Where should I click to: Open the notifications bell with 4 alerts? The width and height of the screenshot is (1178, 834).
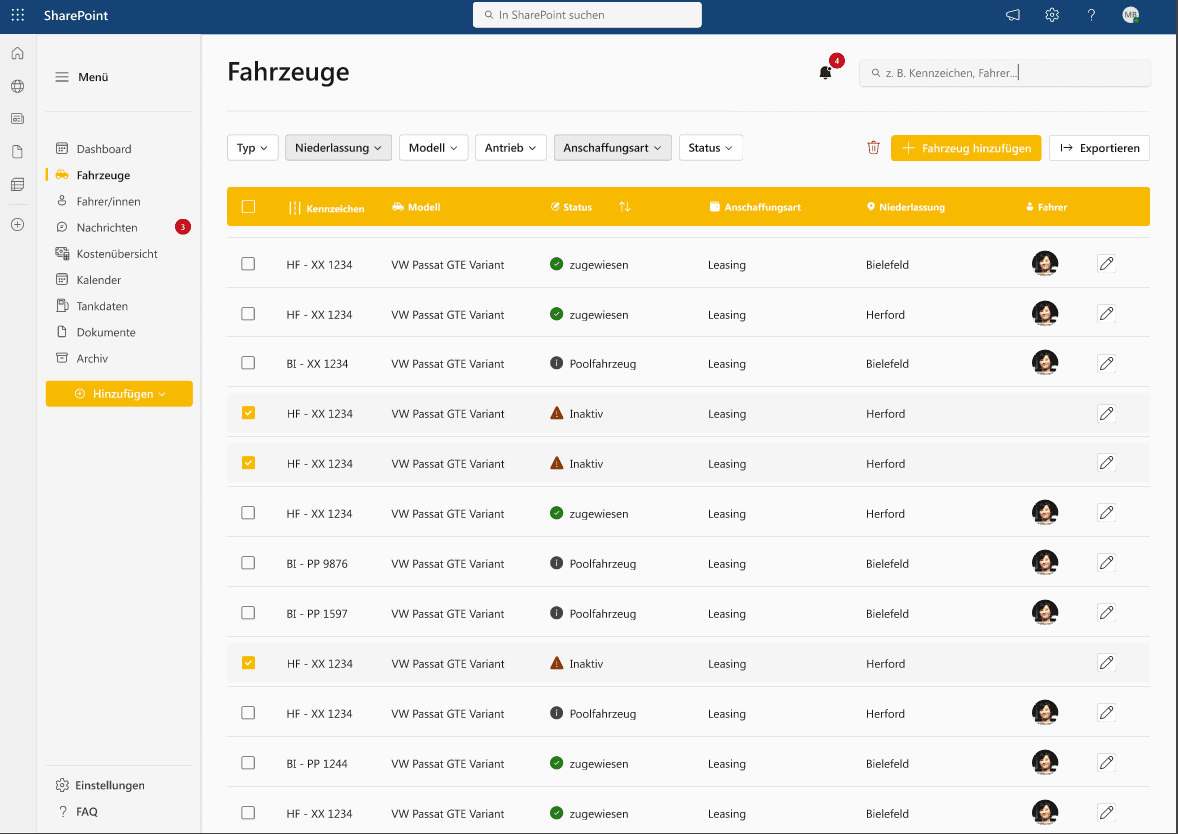(824, 72)
